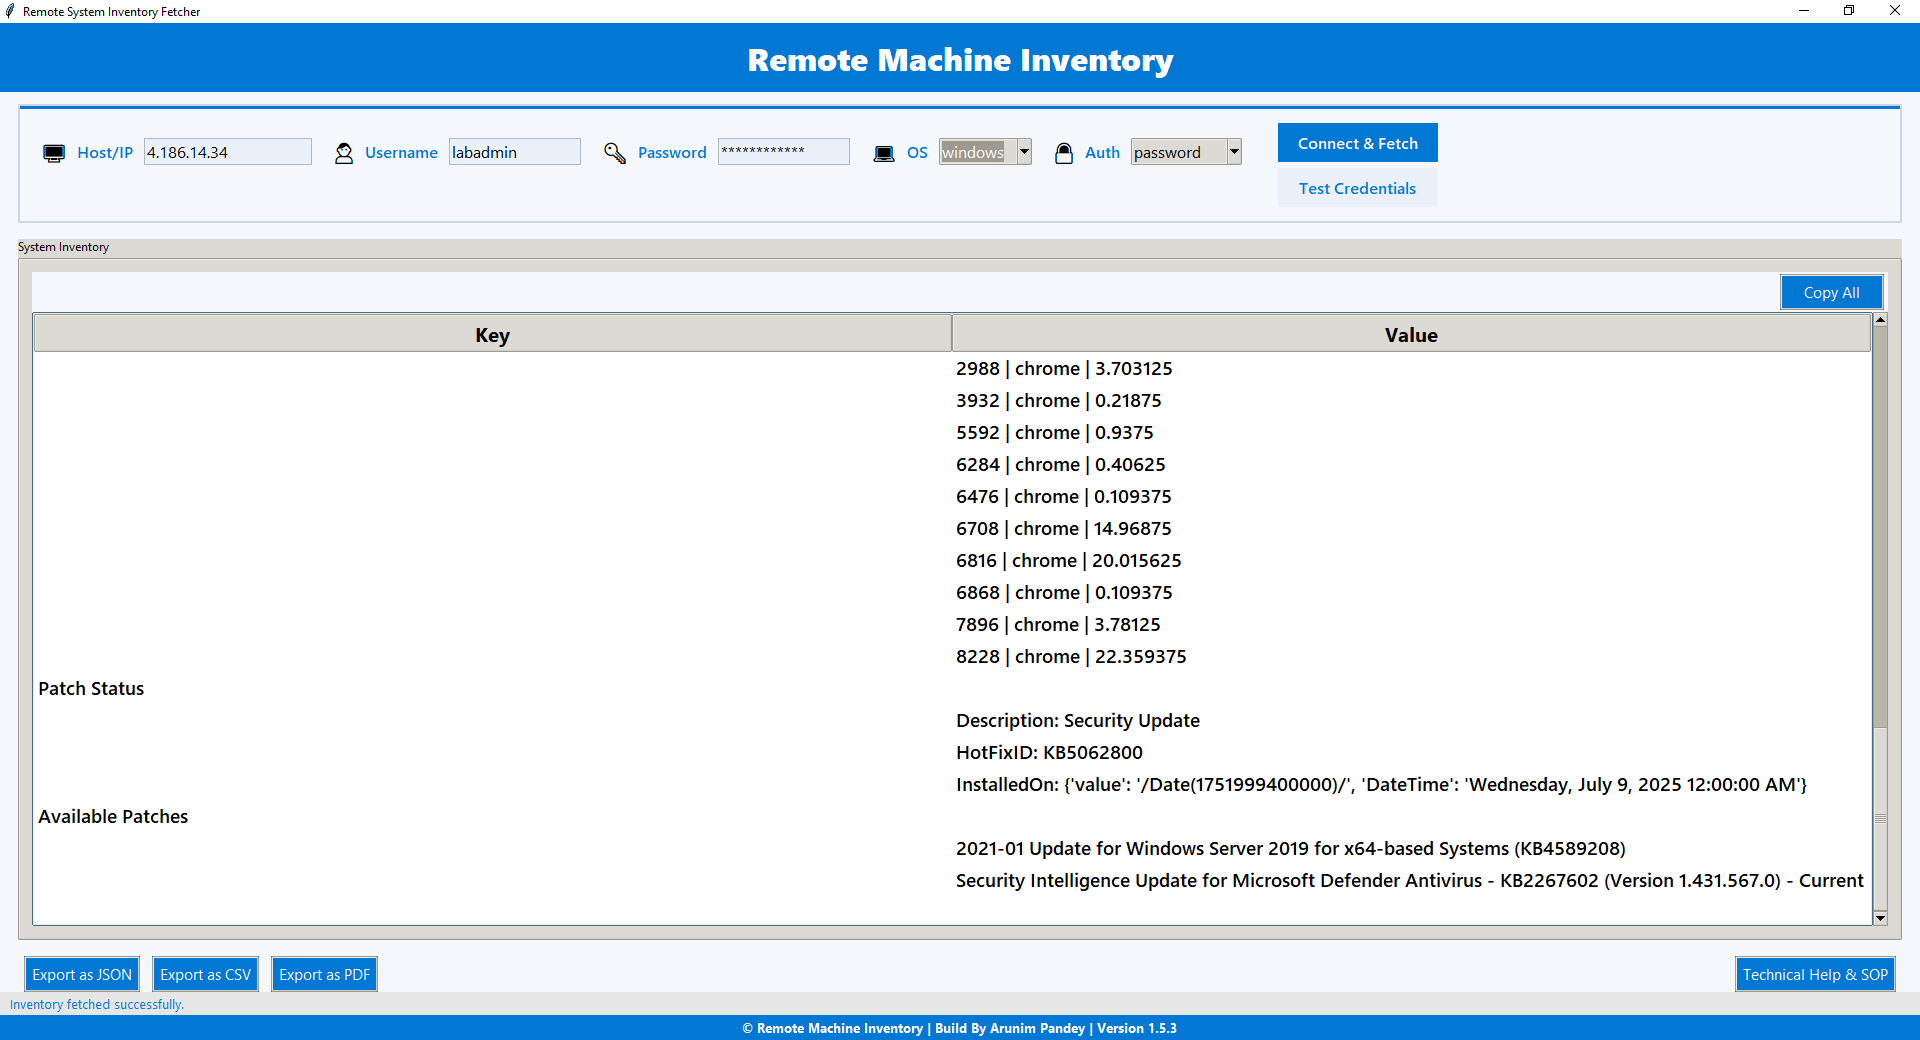Select windows in the OS combo box
1920x1040 pixels.
[975, 152]
